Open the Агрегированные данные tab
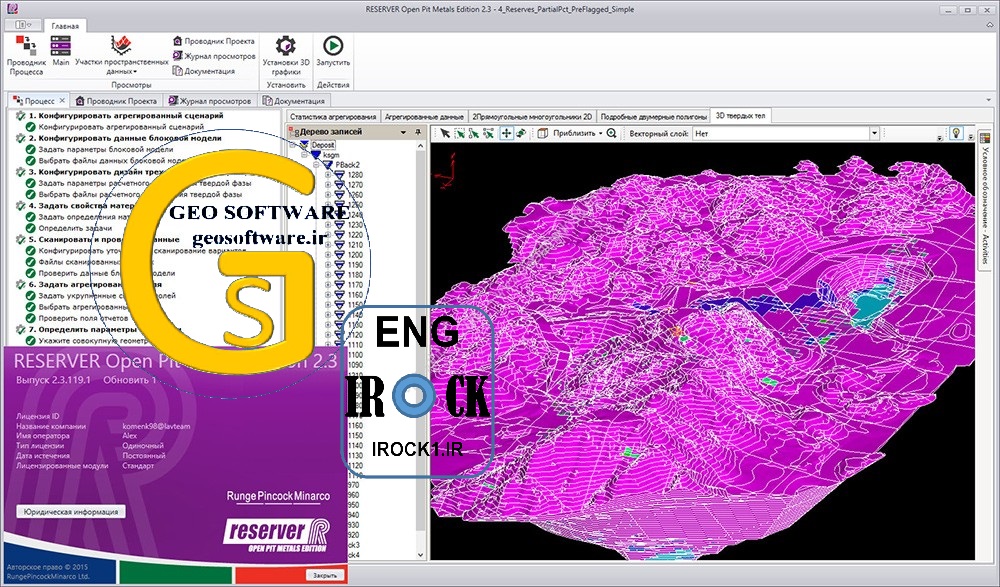Screen dimensions: 1000x587 pos(424,117)
